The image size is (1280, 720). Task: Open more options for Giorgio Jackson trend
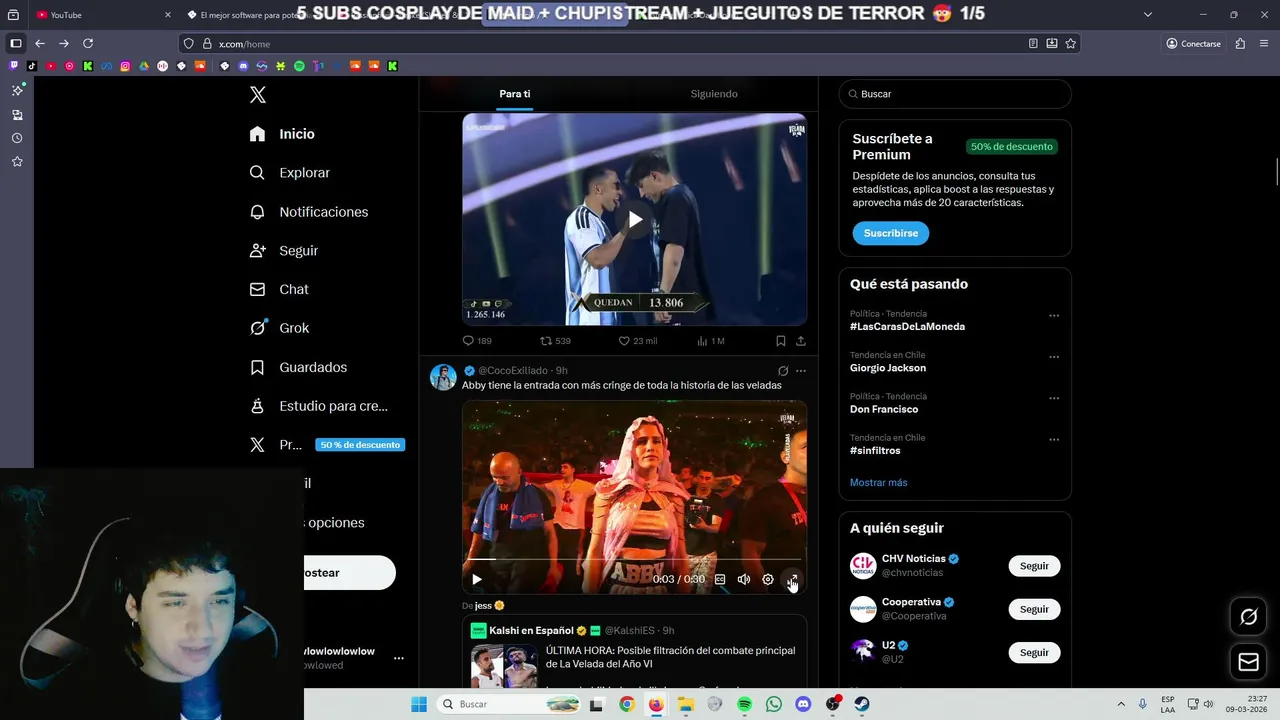[x=1054, y=357]
